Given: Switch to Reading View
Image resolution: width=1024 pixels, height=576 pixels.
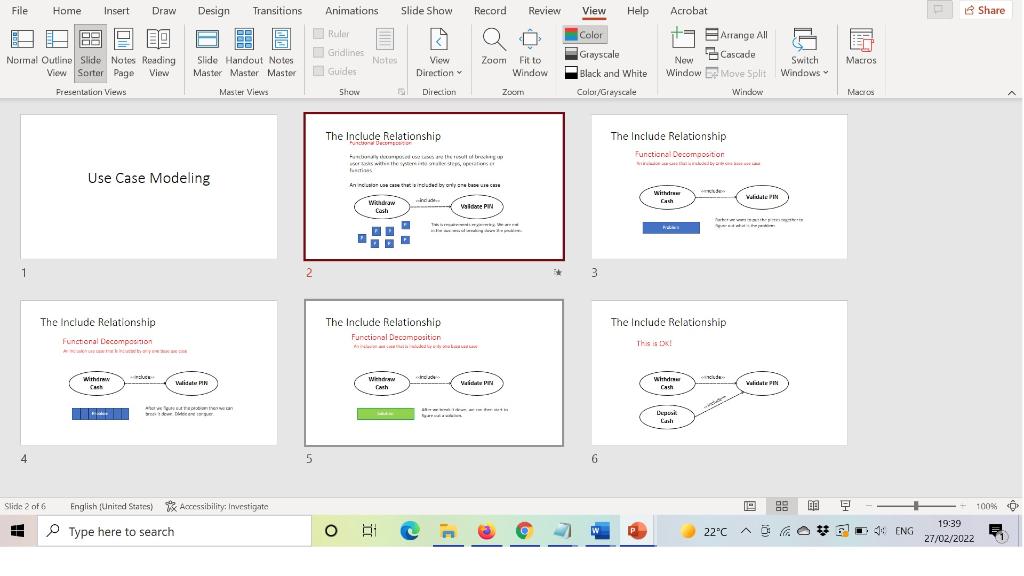Looking at the screenshot, I should 159,53.
